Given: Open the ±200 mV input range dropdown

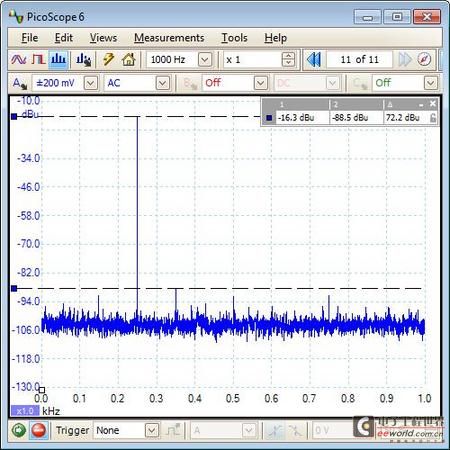Looking at the screenshot, I should point(91,83).
